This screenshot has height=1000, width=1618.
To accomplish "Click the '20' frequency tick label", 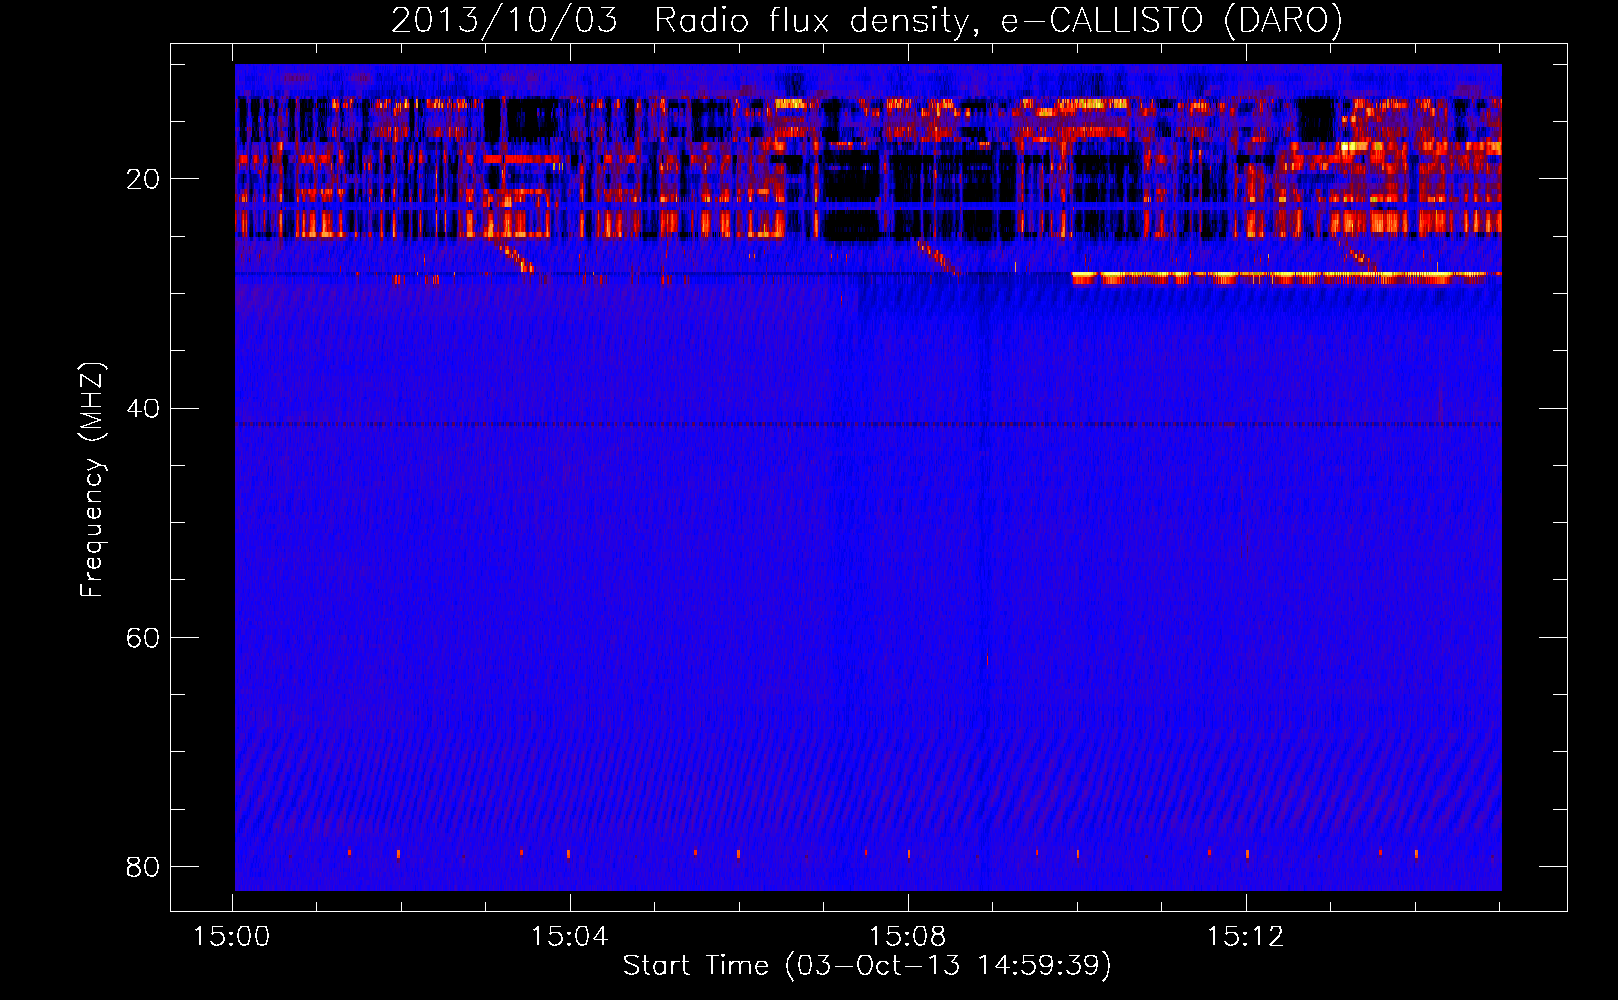I will pyautogui.click(x=143, y=179).
